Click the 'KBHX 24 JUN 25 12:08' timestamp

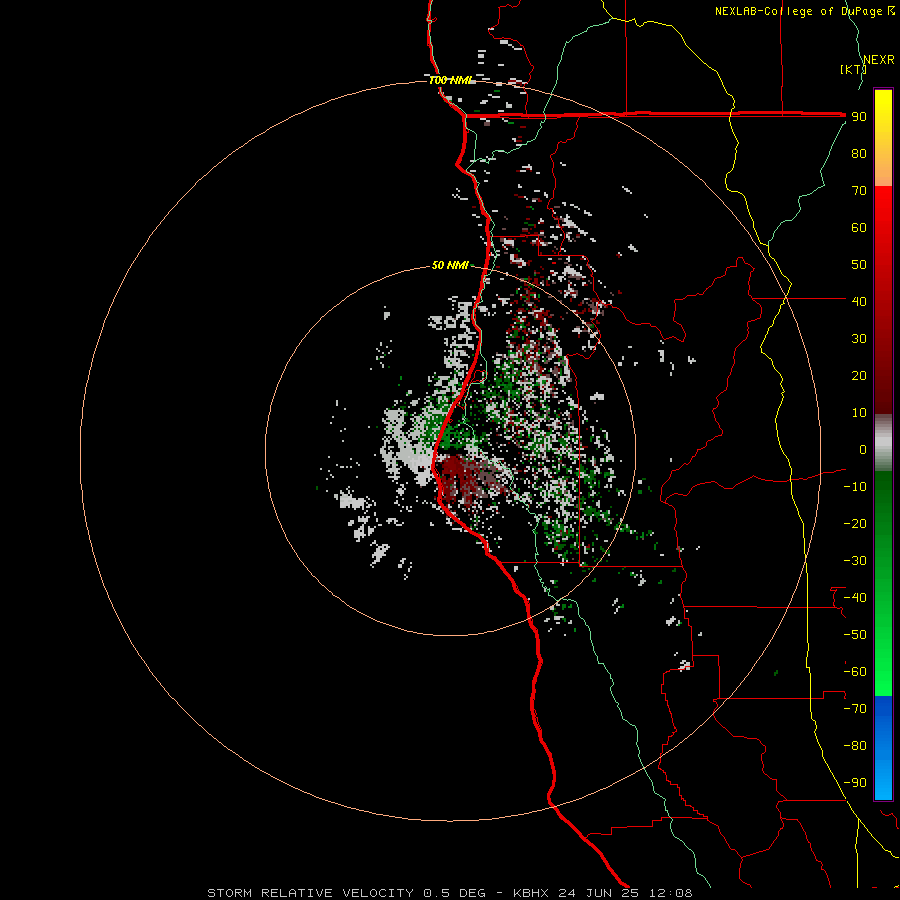[603, 893]
